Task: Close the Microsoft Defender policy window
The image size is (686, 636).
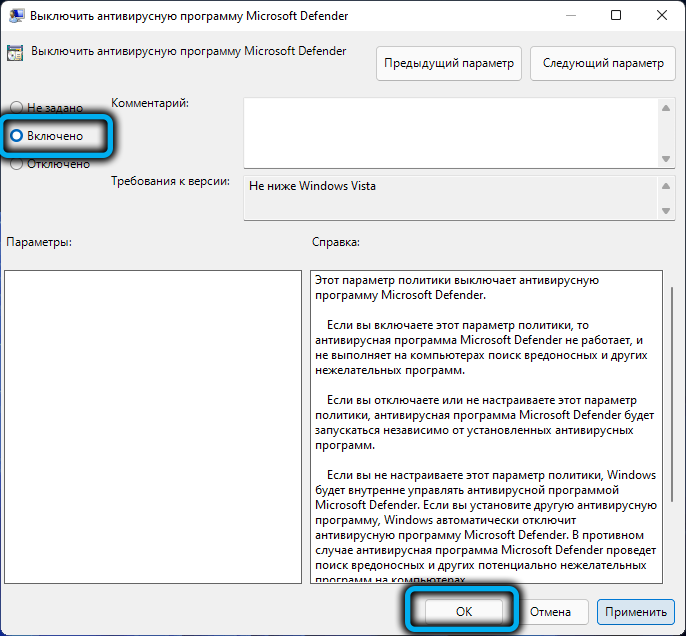Action: pos(660,15)
